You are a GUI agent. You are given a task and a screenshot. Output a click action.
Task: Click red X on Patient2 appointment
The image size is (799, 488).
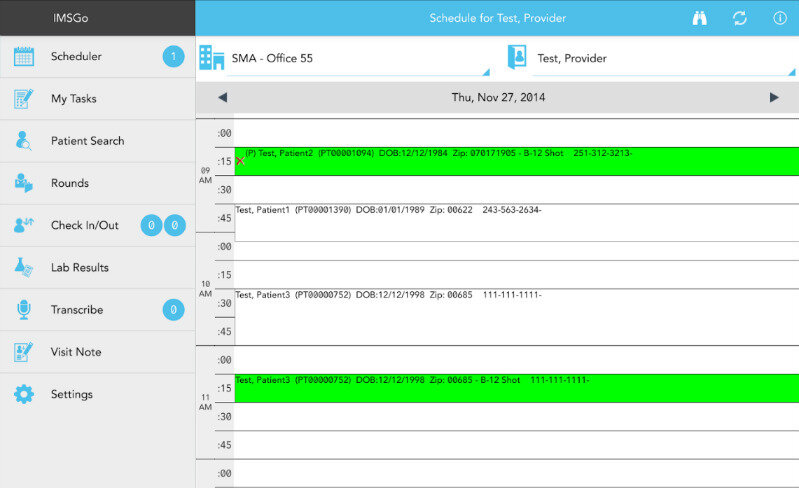pos(240,160)
